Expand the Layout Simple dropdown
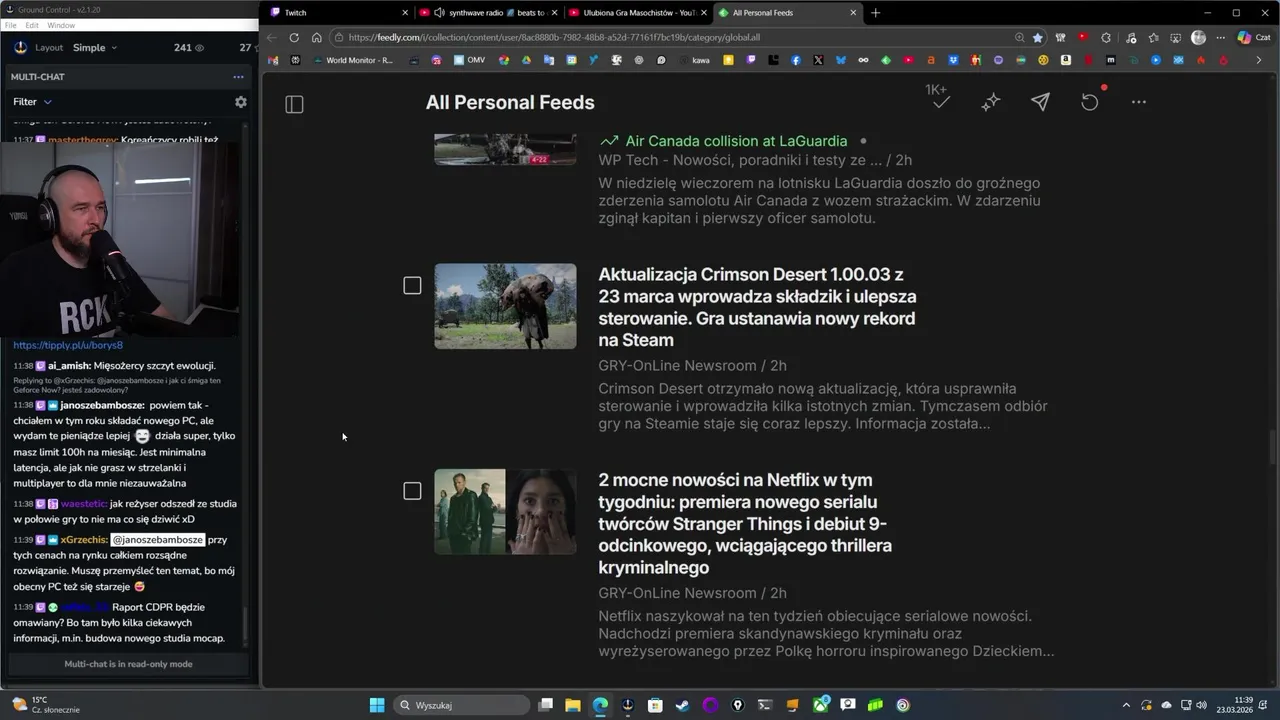Viewport: 1280px width, 720px height. coord(94,48)
